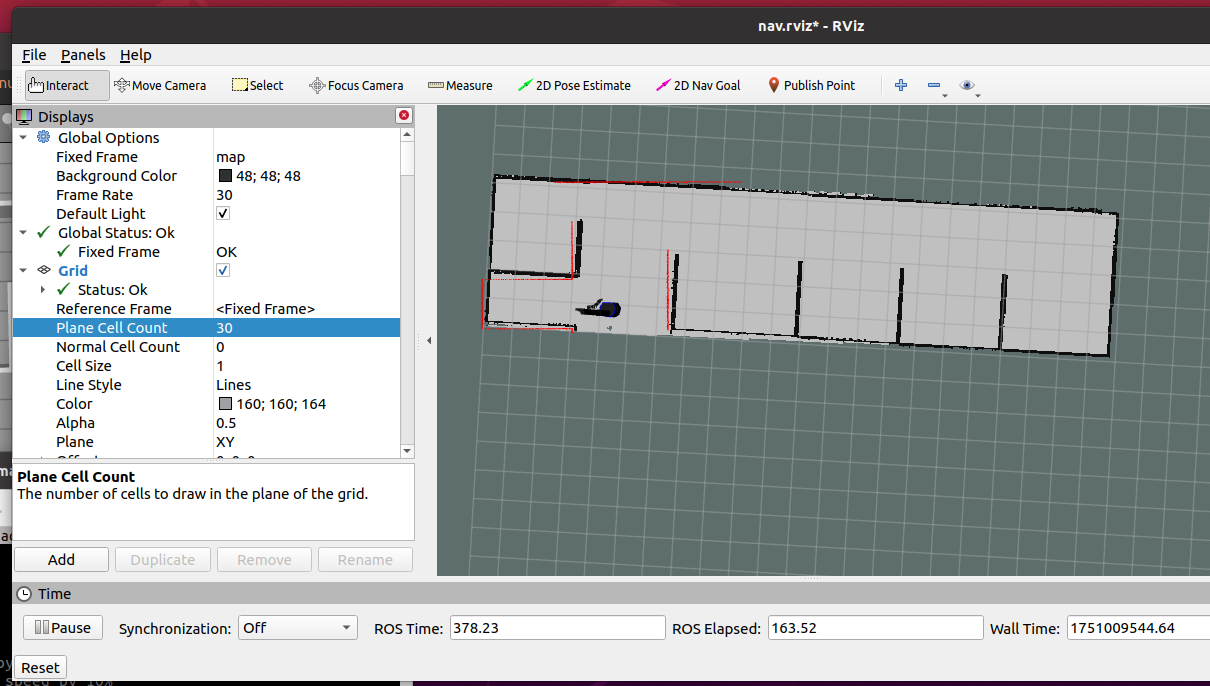
Task: Click the blue plus add-tool icon
Action: pyautogui.click(x=901, y=85)
